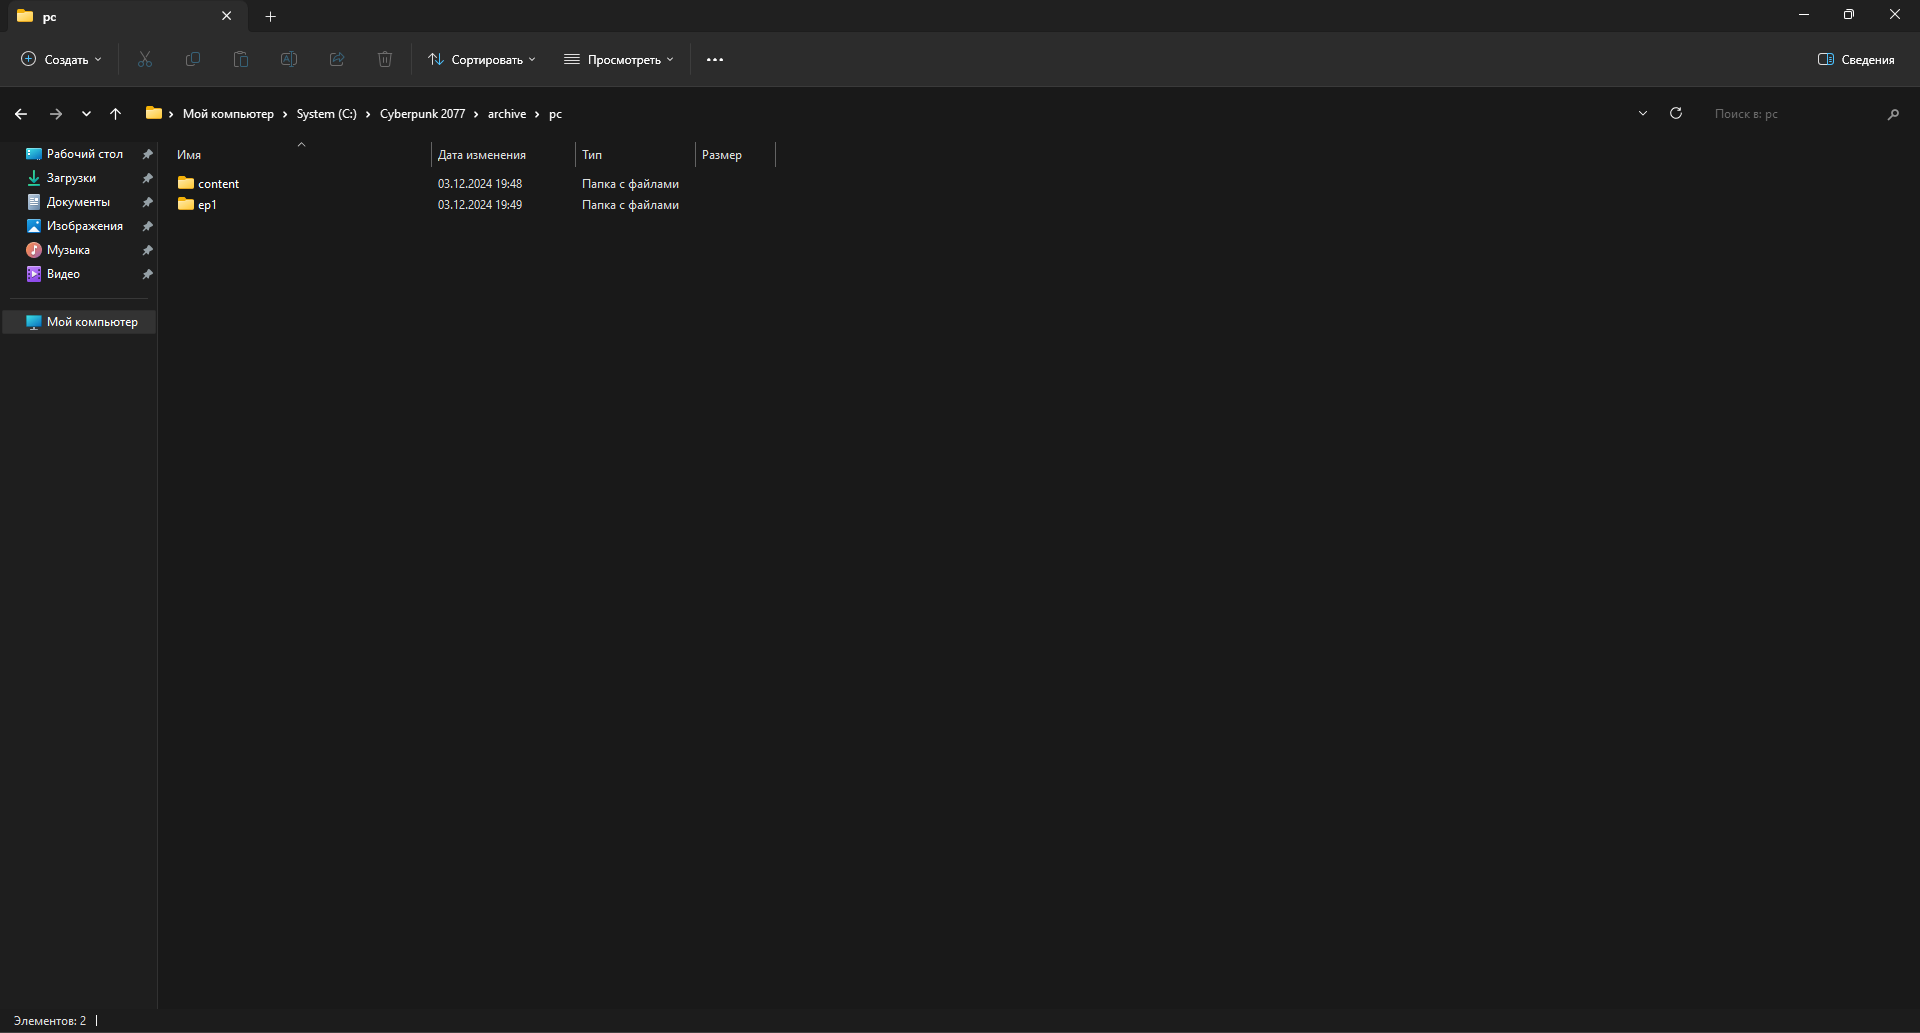1920x1033 pixels.
Task: Click the Delete trash bin icon
Action: pyautogui.click(x=385, y=60)
